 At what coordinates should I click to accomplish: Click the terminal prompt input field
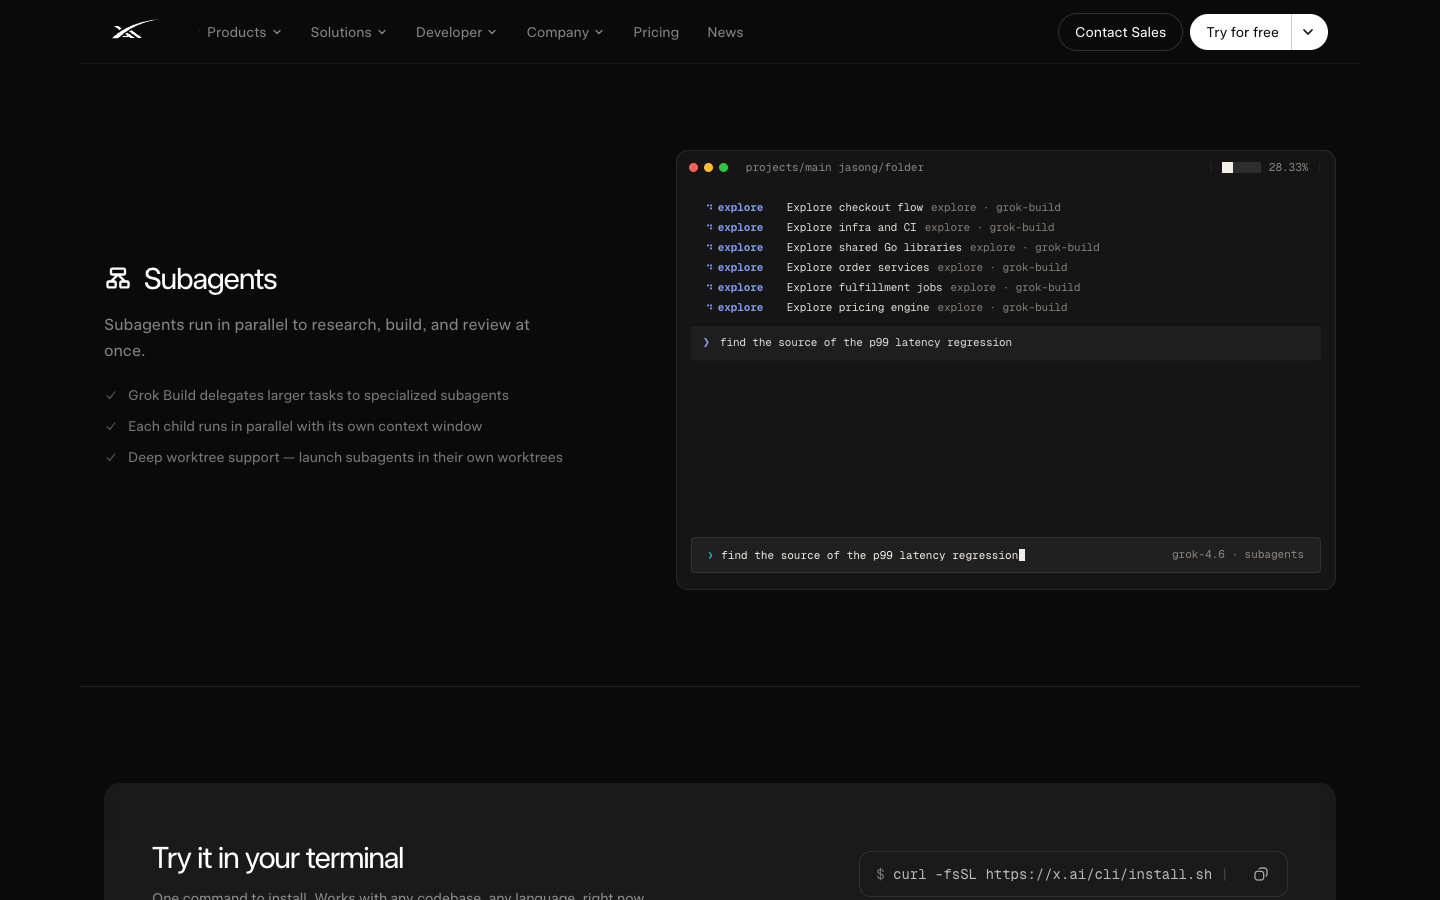pos(1006,555)
